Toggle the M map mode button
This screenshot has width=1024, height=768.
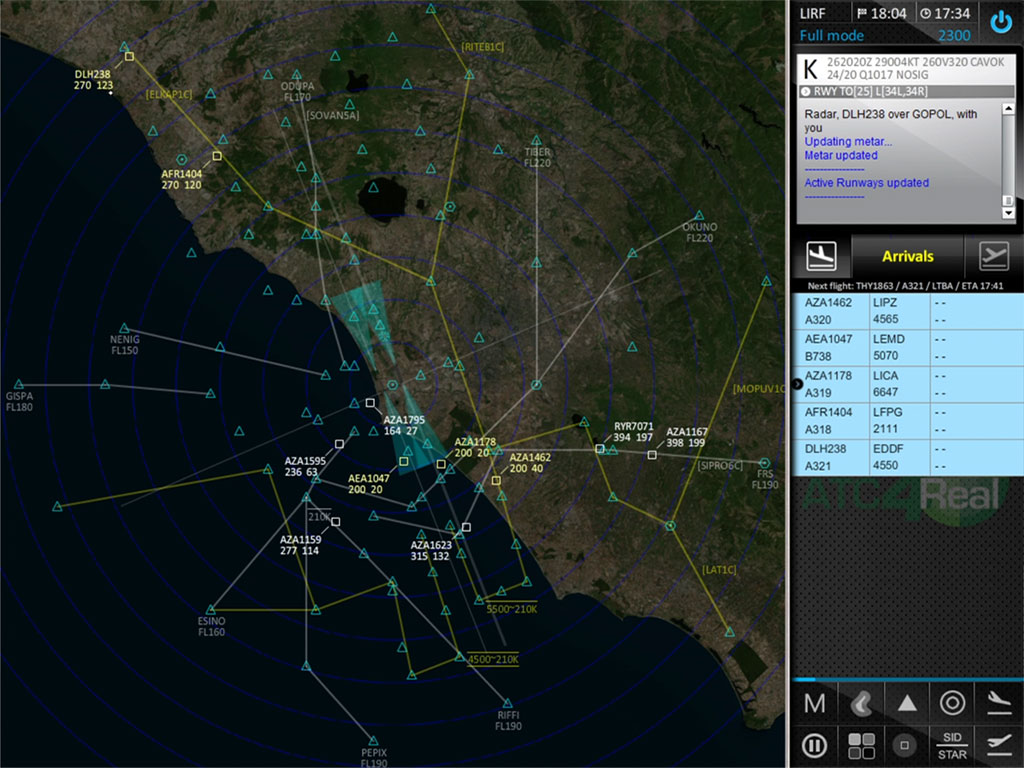coord(815,703)
